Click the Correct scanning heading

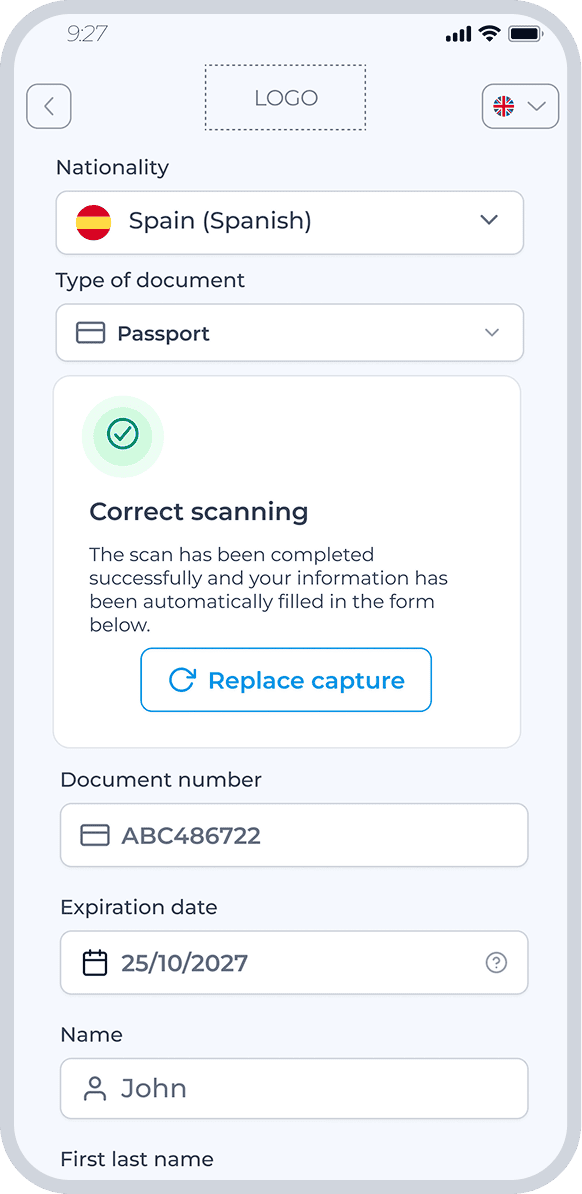[x=199, y=512]
